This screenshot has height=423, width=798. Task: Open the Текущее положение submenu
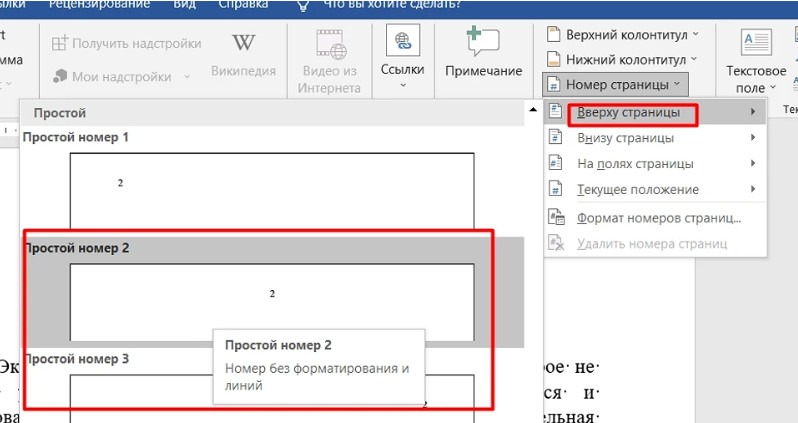point(637,190)
